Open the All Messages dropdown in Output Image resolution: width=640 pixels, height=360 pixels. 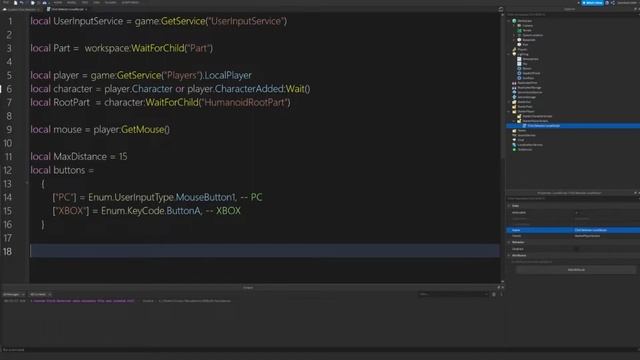14,294
